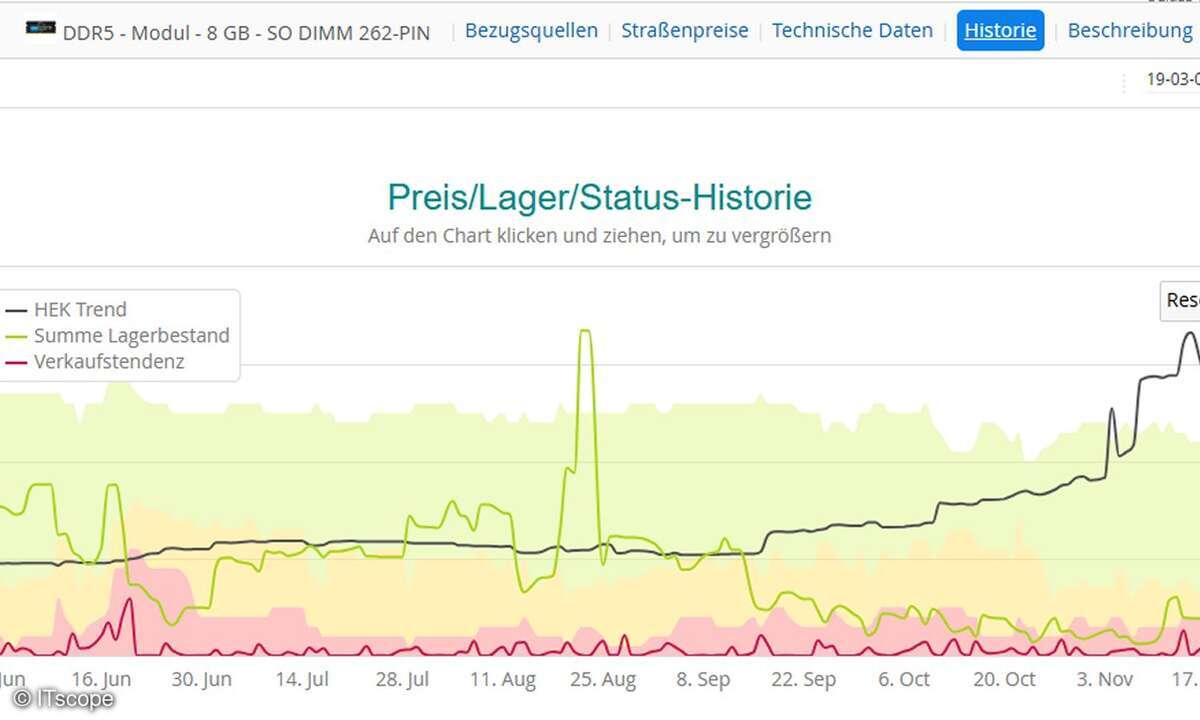
Task: Select the 25. Aug axis label
Action: [603, 680]
